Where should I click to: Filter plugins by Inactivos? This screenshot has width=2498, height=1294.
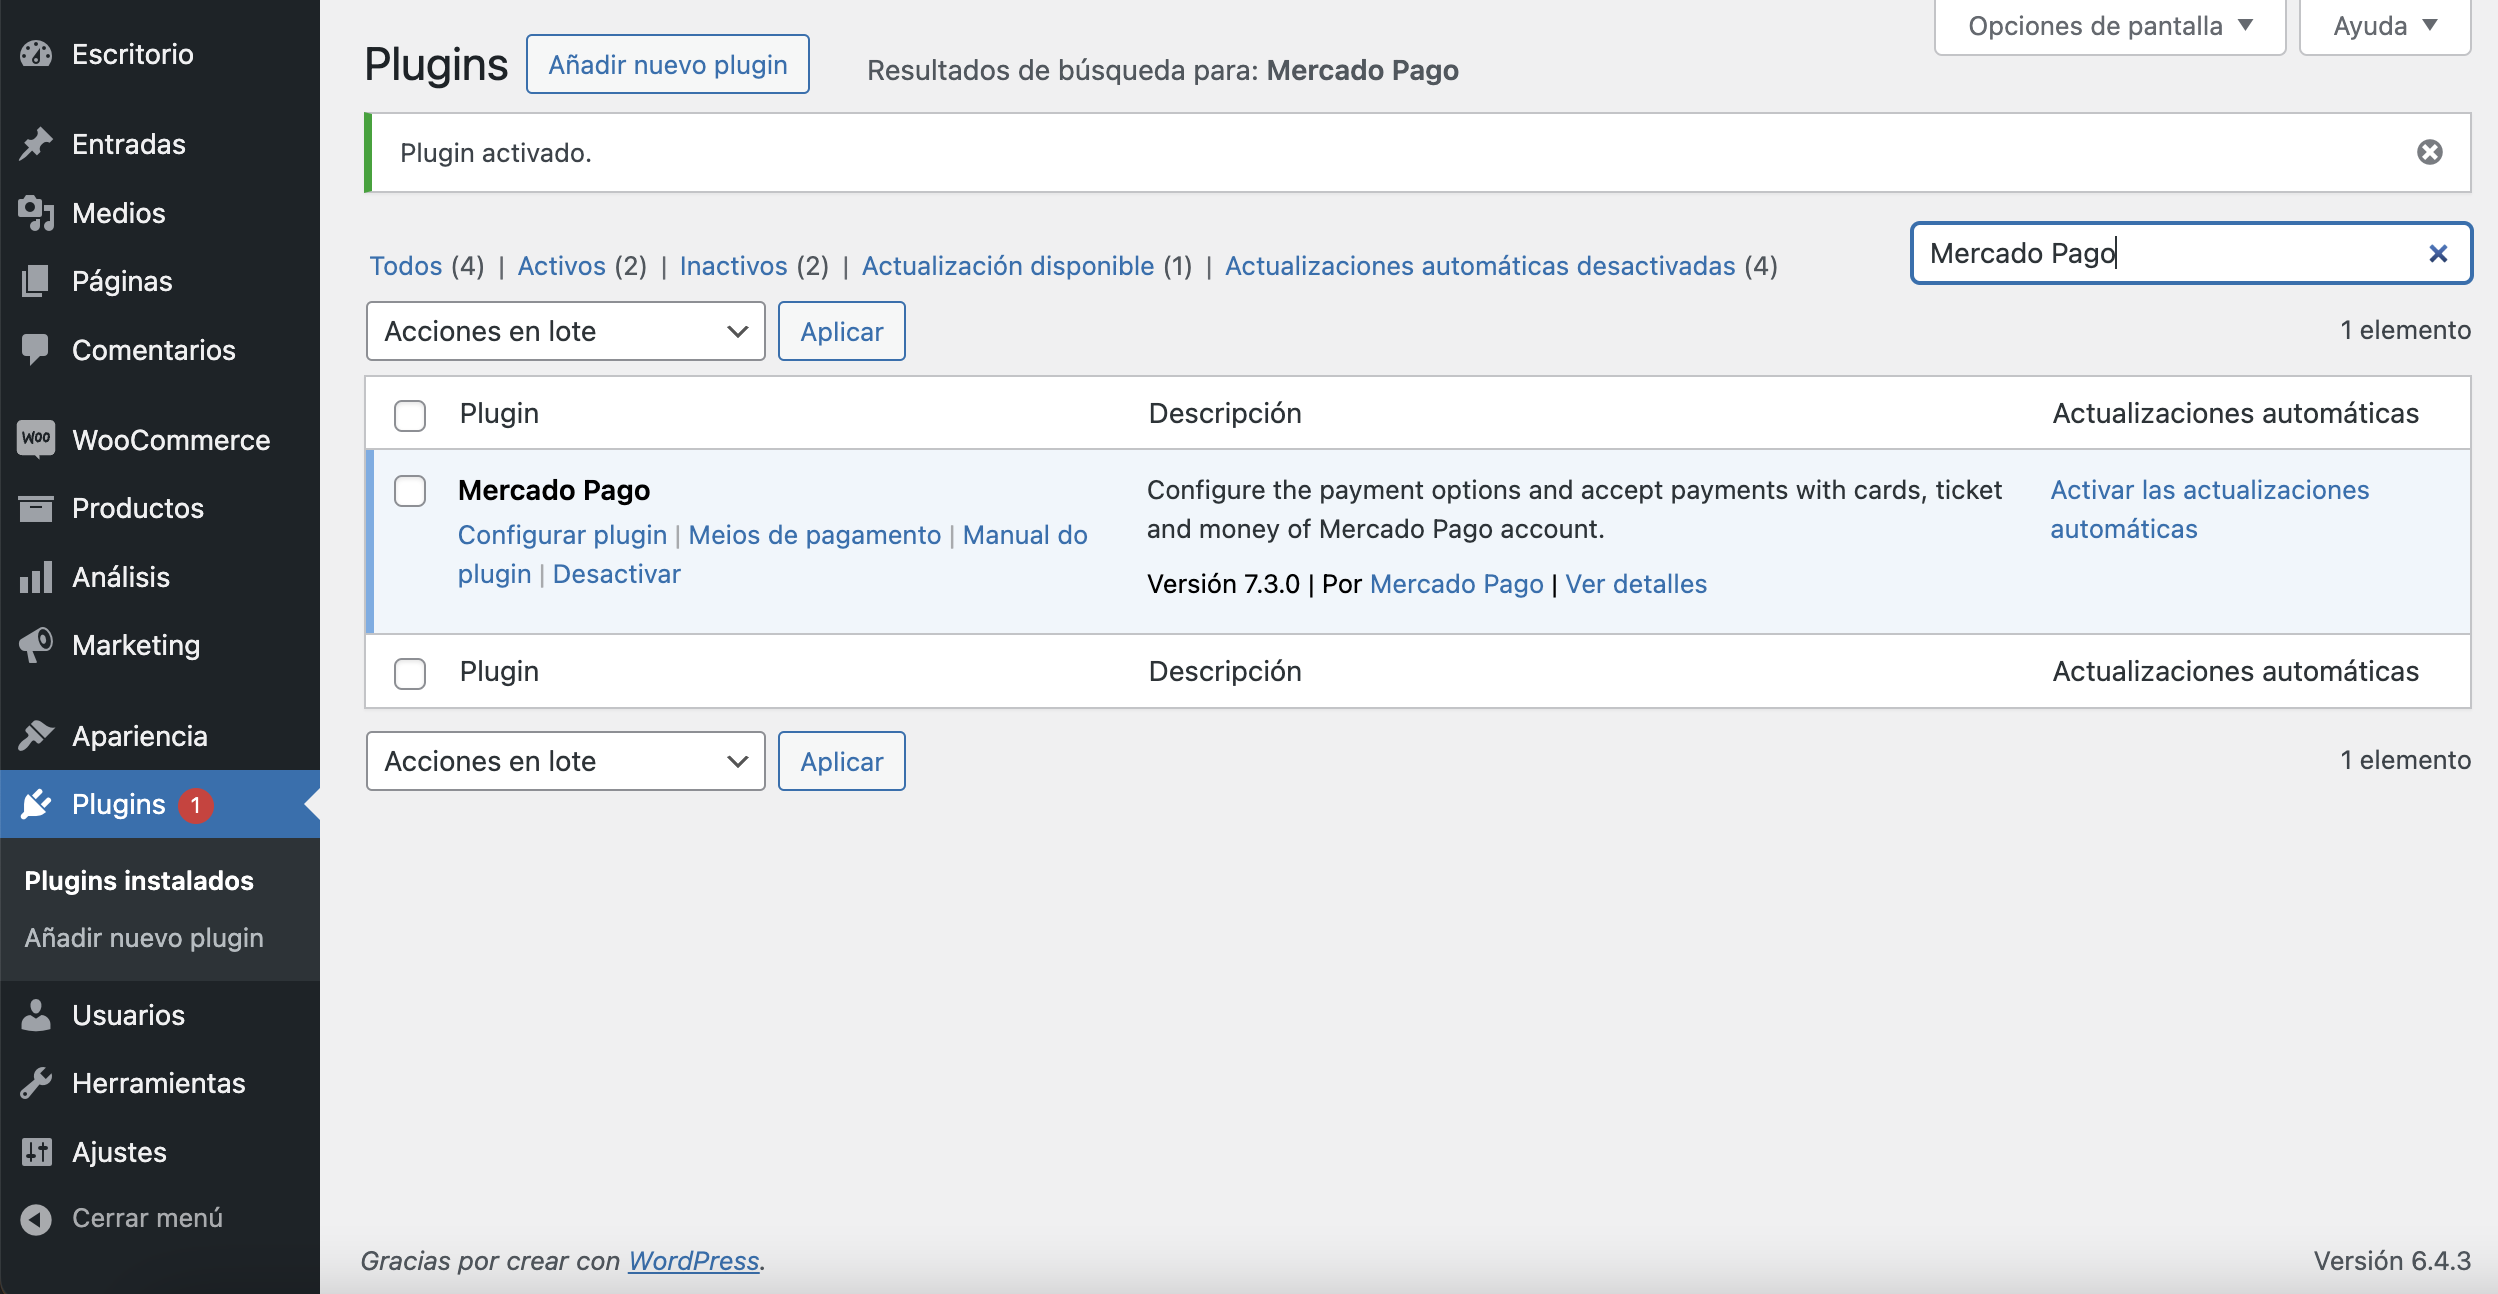pos(734,266)
